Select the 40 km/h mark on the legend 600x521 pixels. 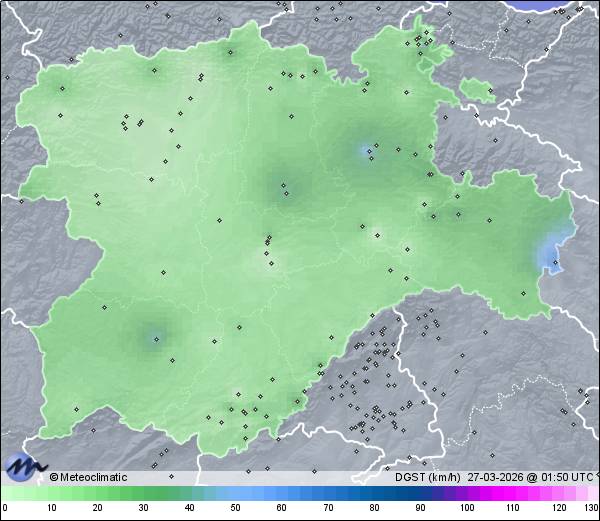[189, 508]
